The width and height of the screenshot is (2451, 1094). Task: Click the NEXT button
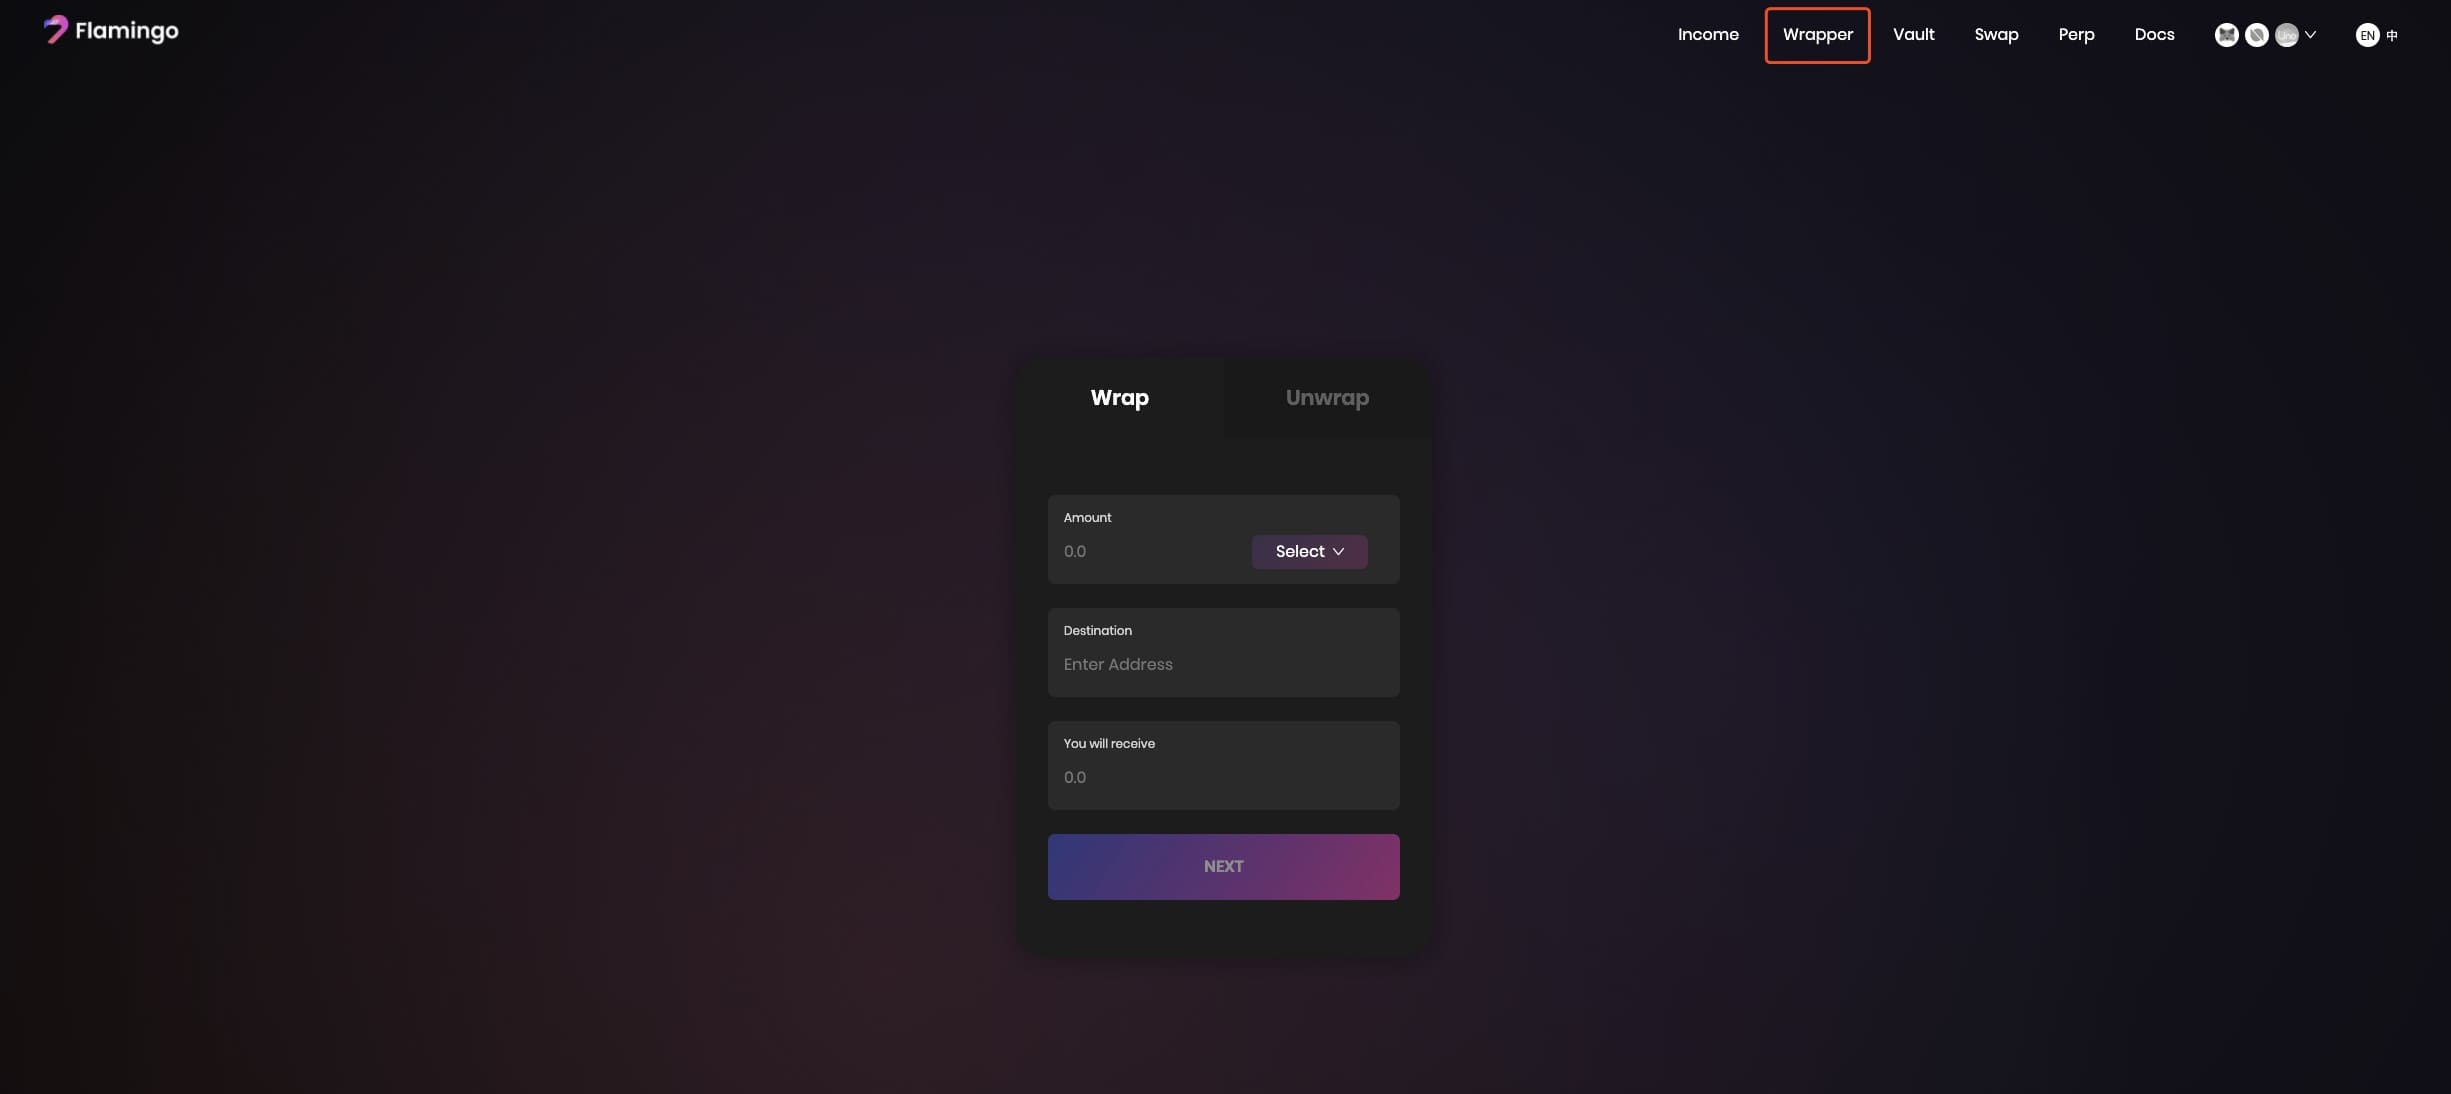(1224, 867)
